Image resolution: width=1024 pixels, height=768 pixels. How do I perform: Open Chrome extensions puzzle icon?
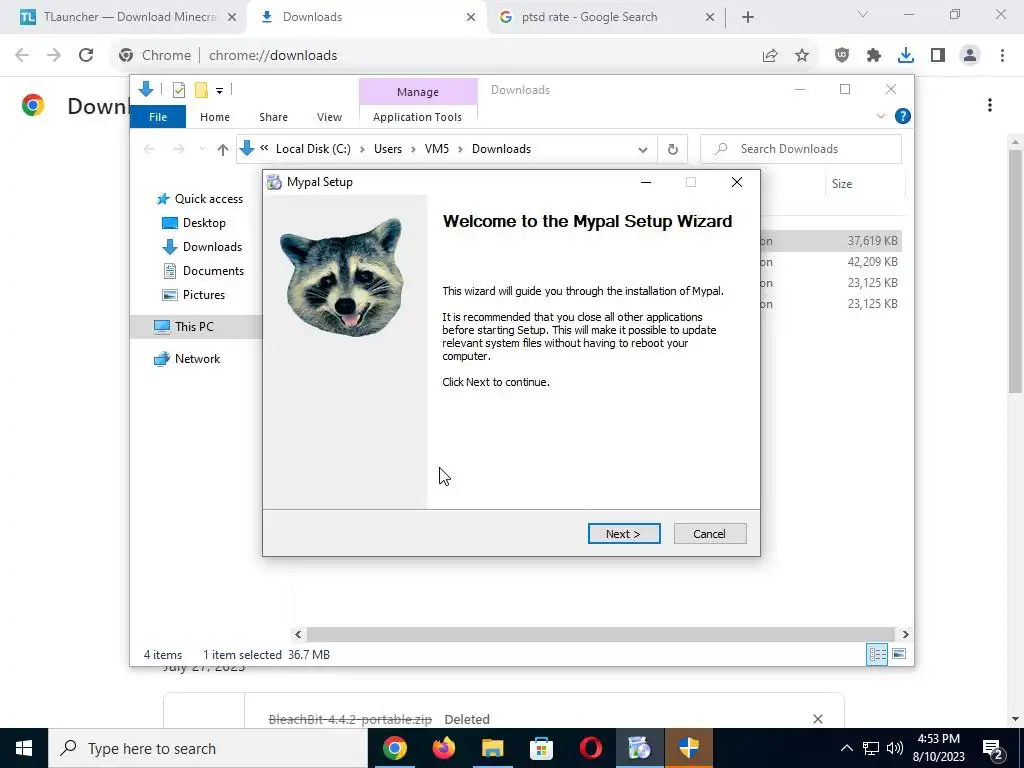[x=874, y=56]
